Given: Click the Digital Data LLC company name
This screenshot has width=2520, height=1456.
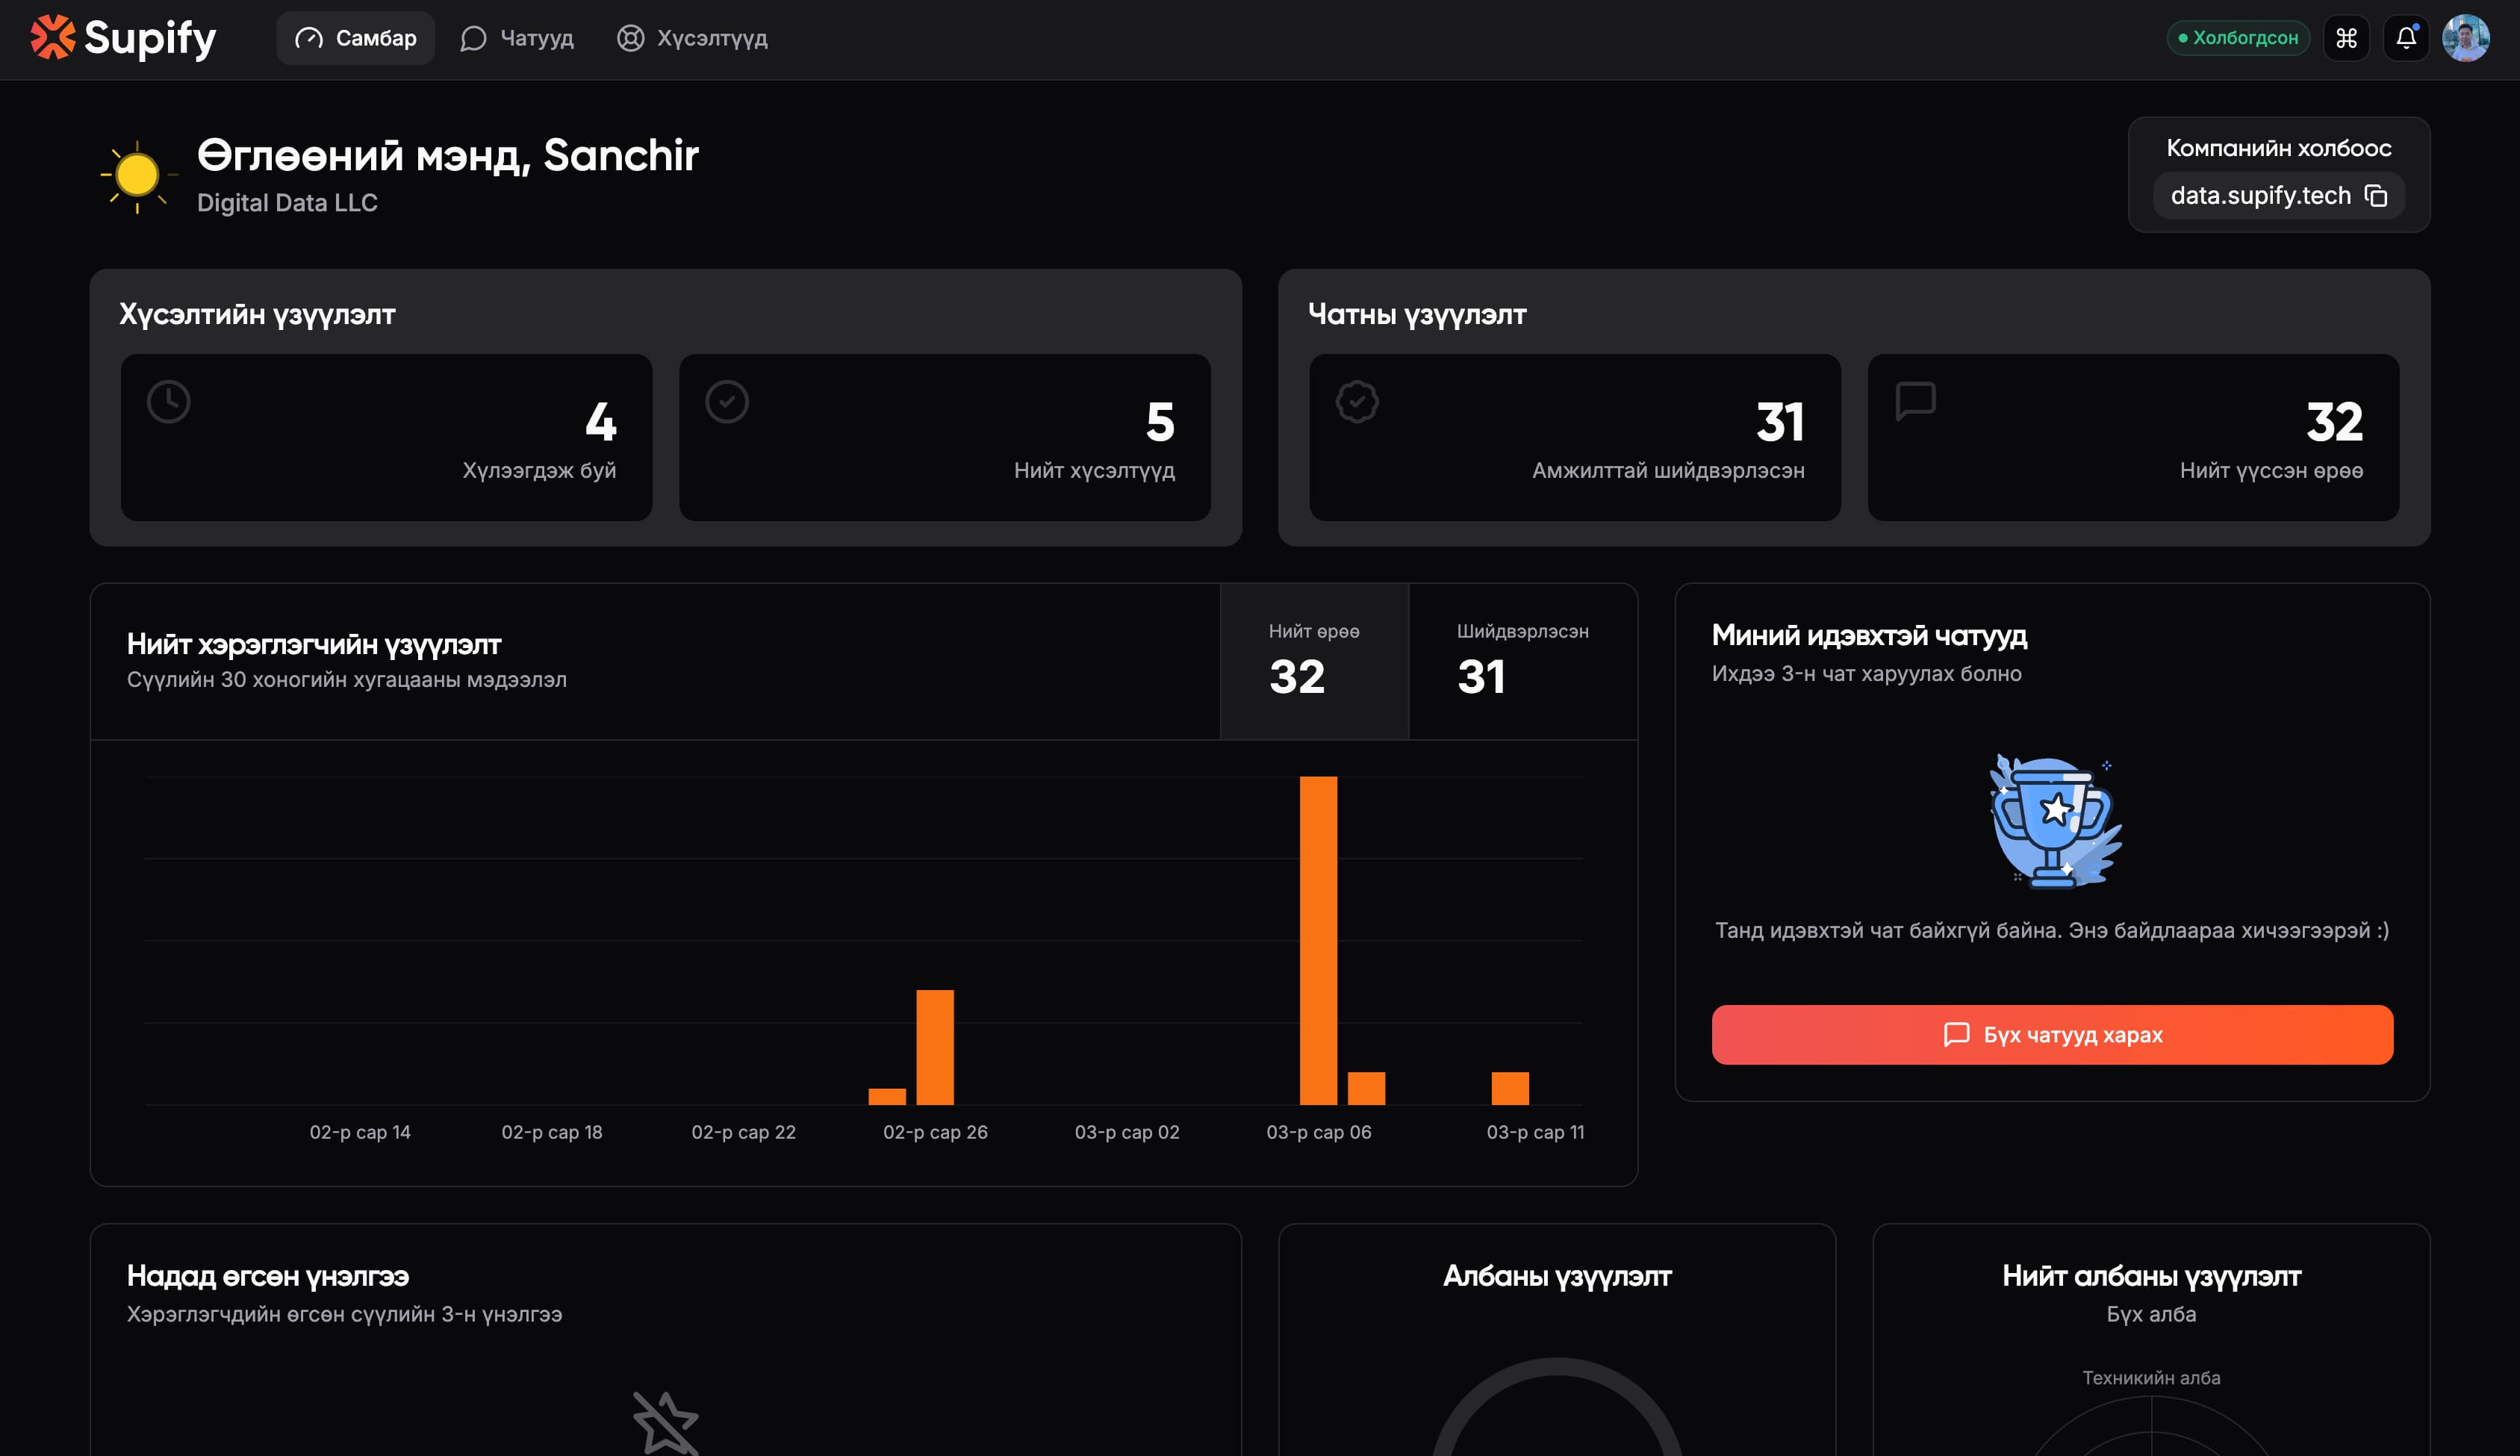Looking at the screenshot, I should point(287,203).
